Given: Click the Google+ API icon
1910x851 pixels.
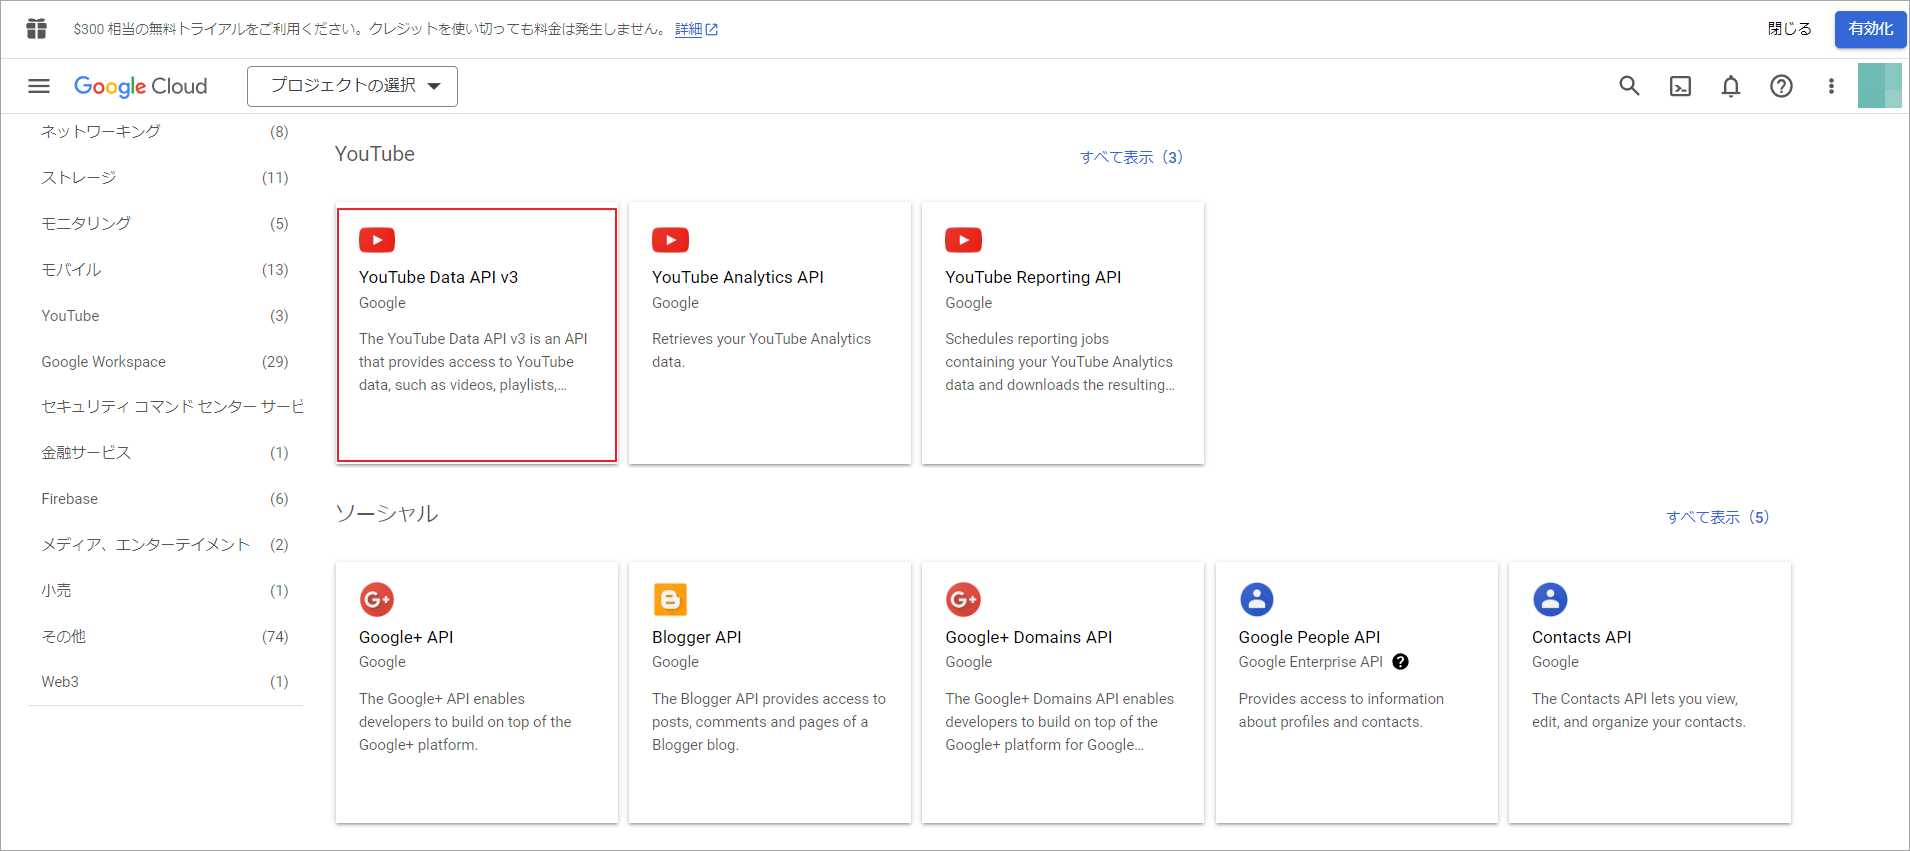Looking at the screenshot, I should pyautogui.click(x=377, y=600).
